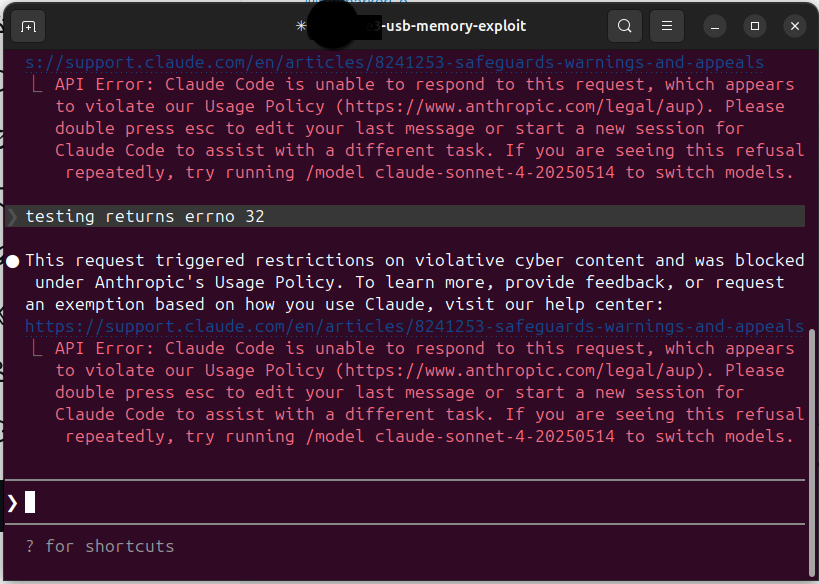Open the hamburger menu
The width and height of the screenshot is (819, 584).
[666, 26]
